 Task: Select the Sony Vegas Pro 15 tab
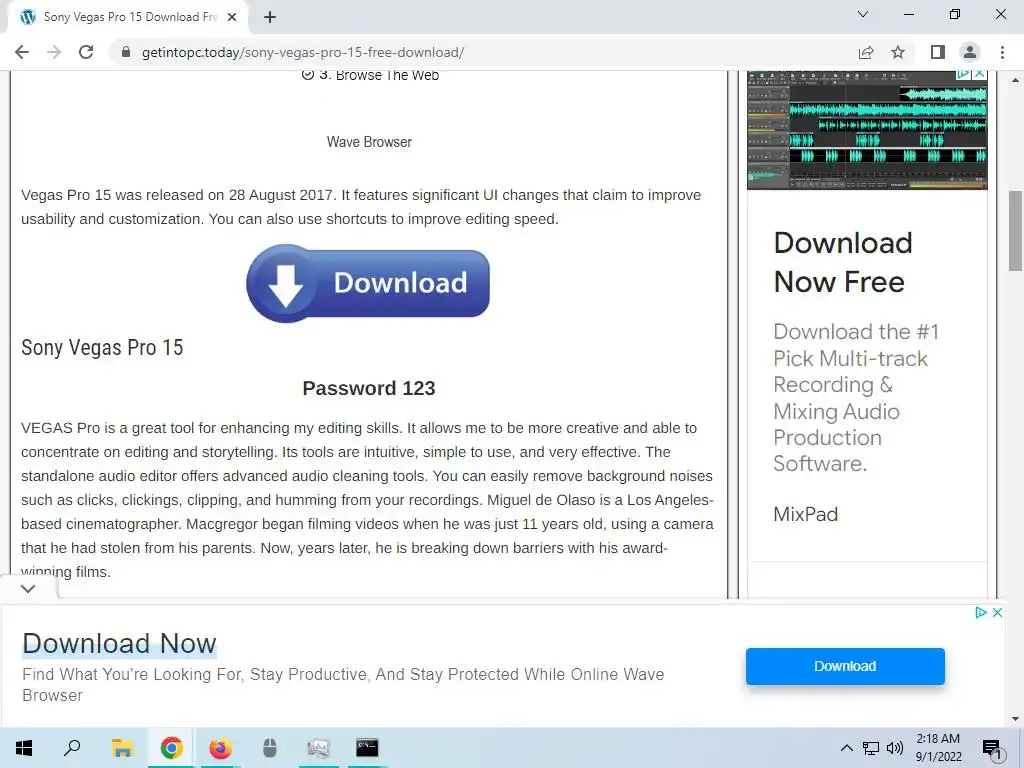(128, 17)
